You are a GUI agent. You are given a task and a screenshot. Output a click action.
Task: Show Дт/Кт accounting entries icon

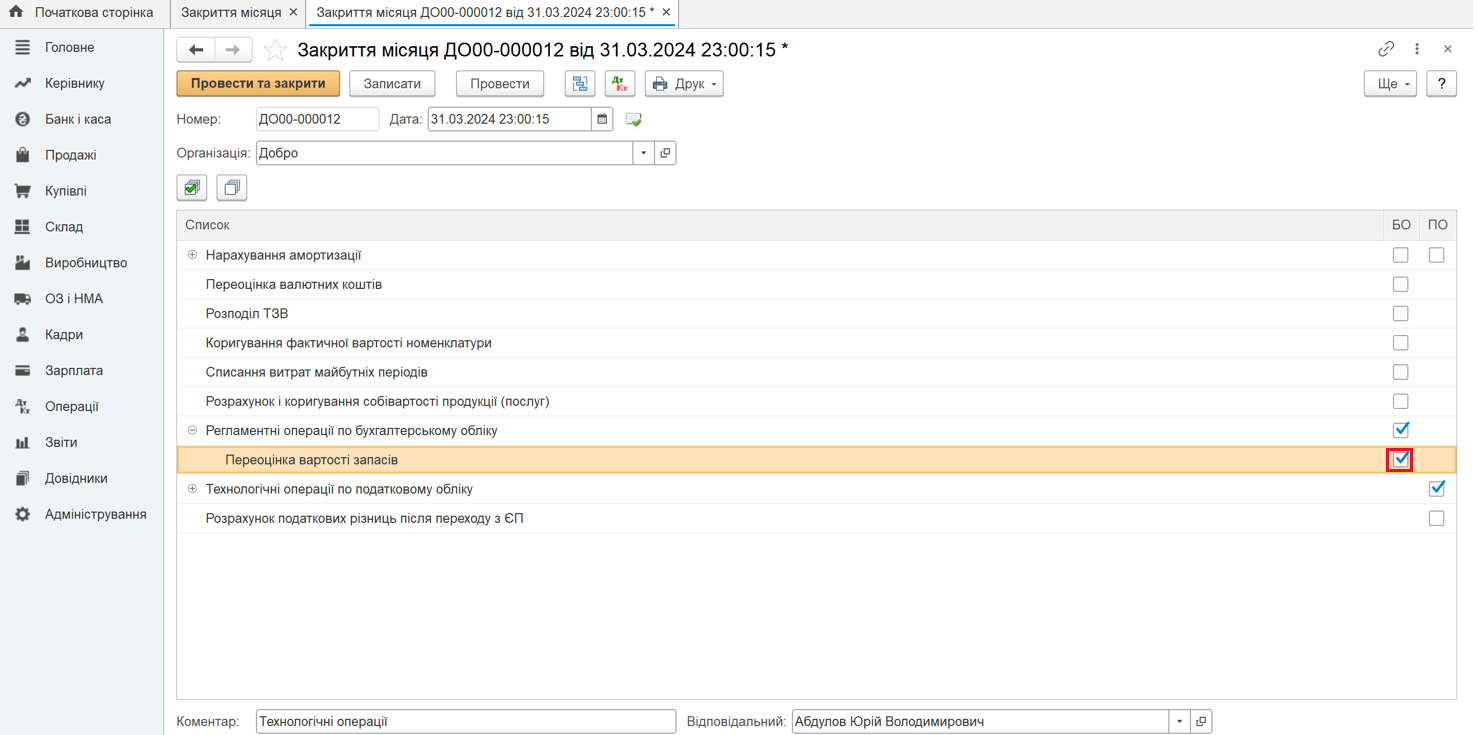point(620,84)
